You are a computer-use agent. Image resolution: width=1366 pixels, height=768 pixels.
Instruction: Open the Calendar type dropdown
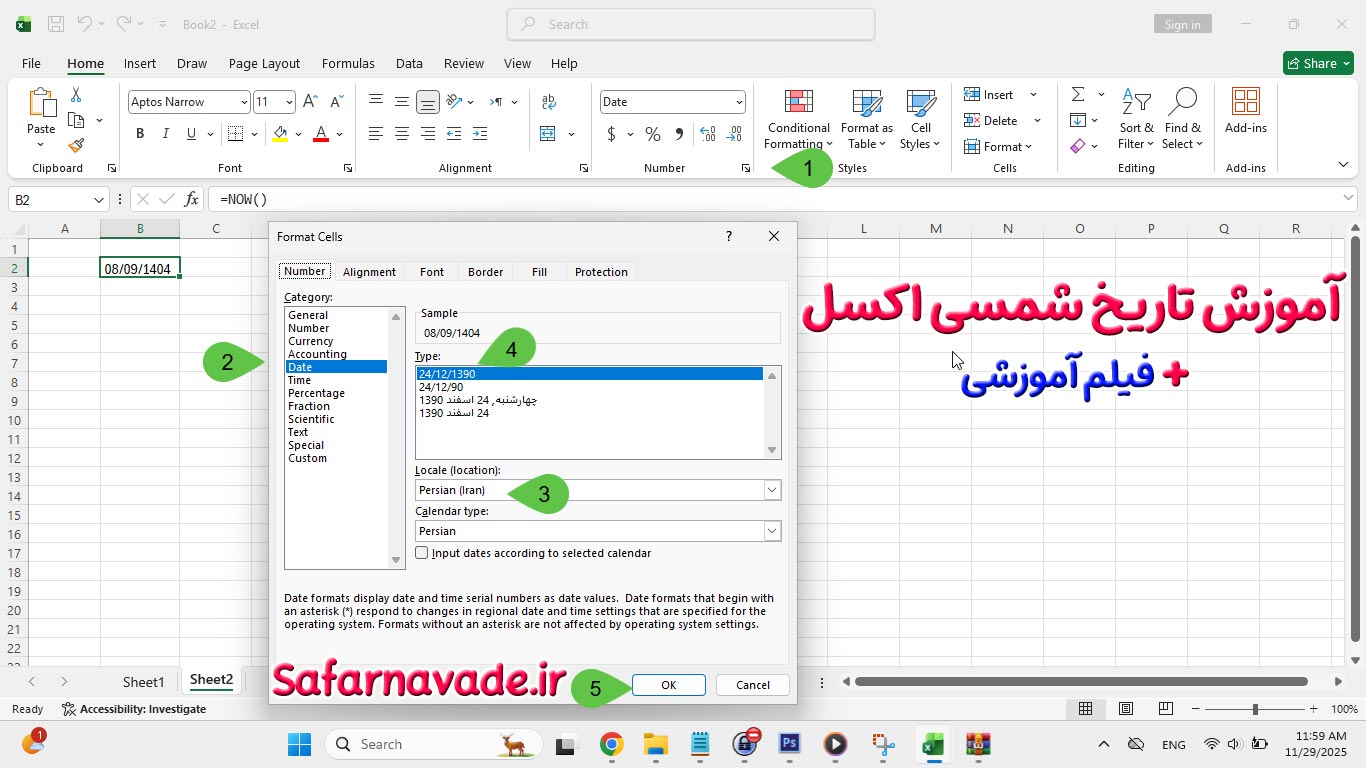point(771,530)
